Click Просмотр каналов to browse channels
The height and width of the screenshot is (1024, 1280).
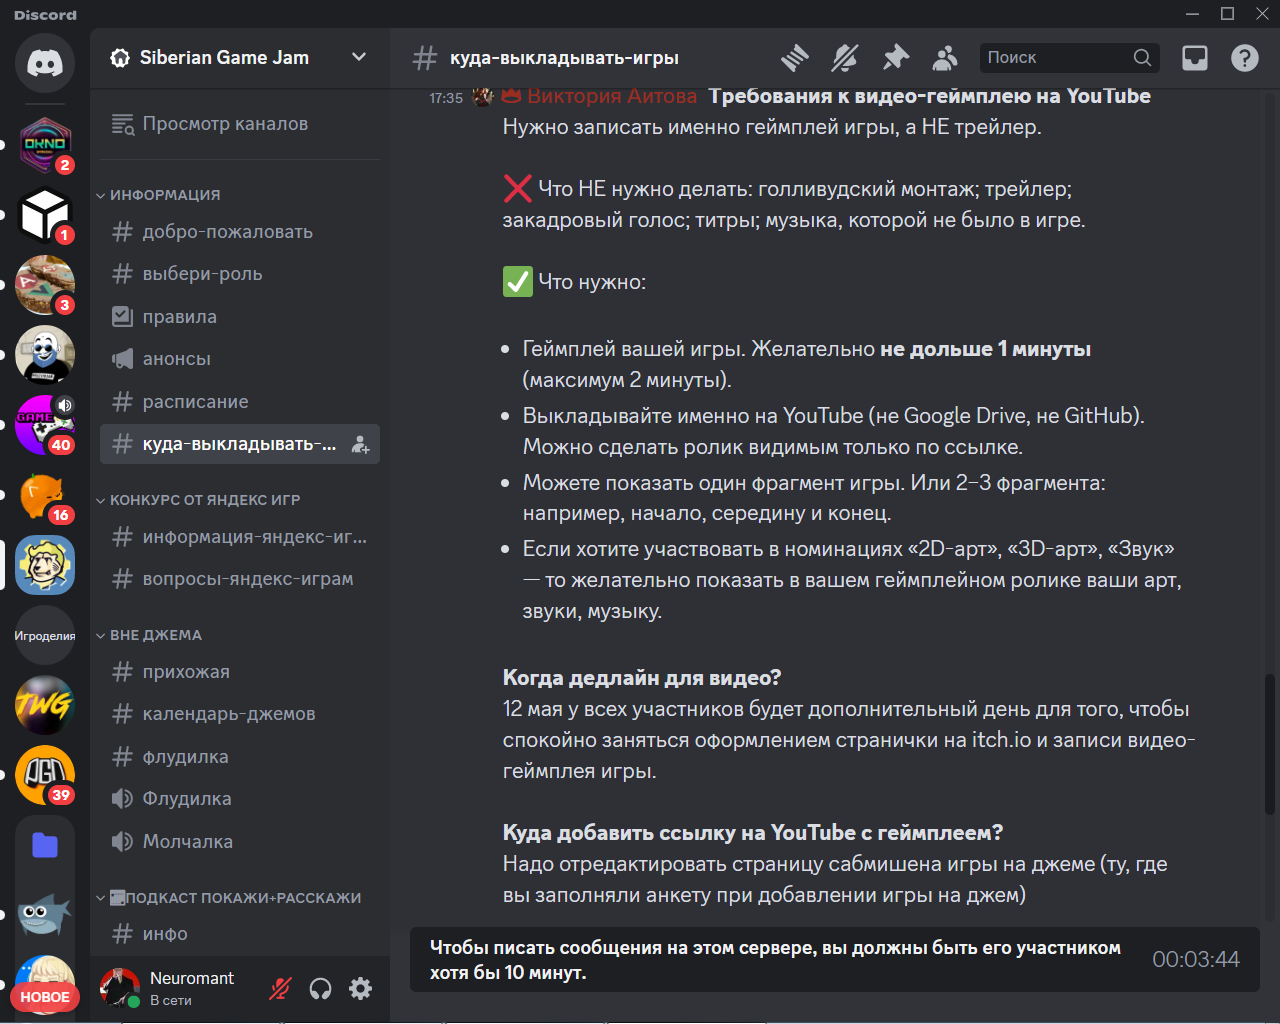click(225, 124)
